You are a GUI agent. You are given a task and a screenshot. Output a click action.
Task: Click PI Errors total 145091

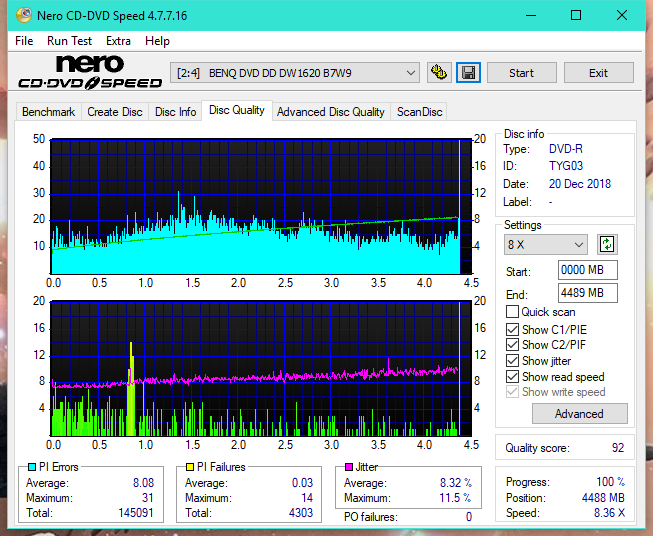(x=136, y=513)
